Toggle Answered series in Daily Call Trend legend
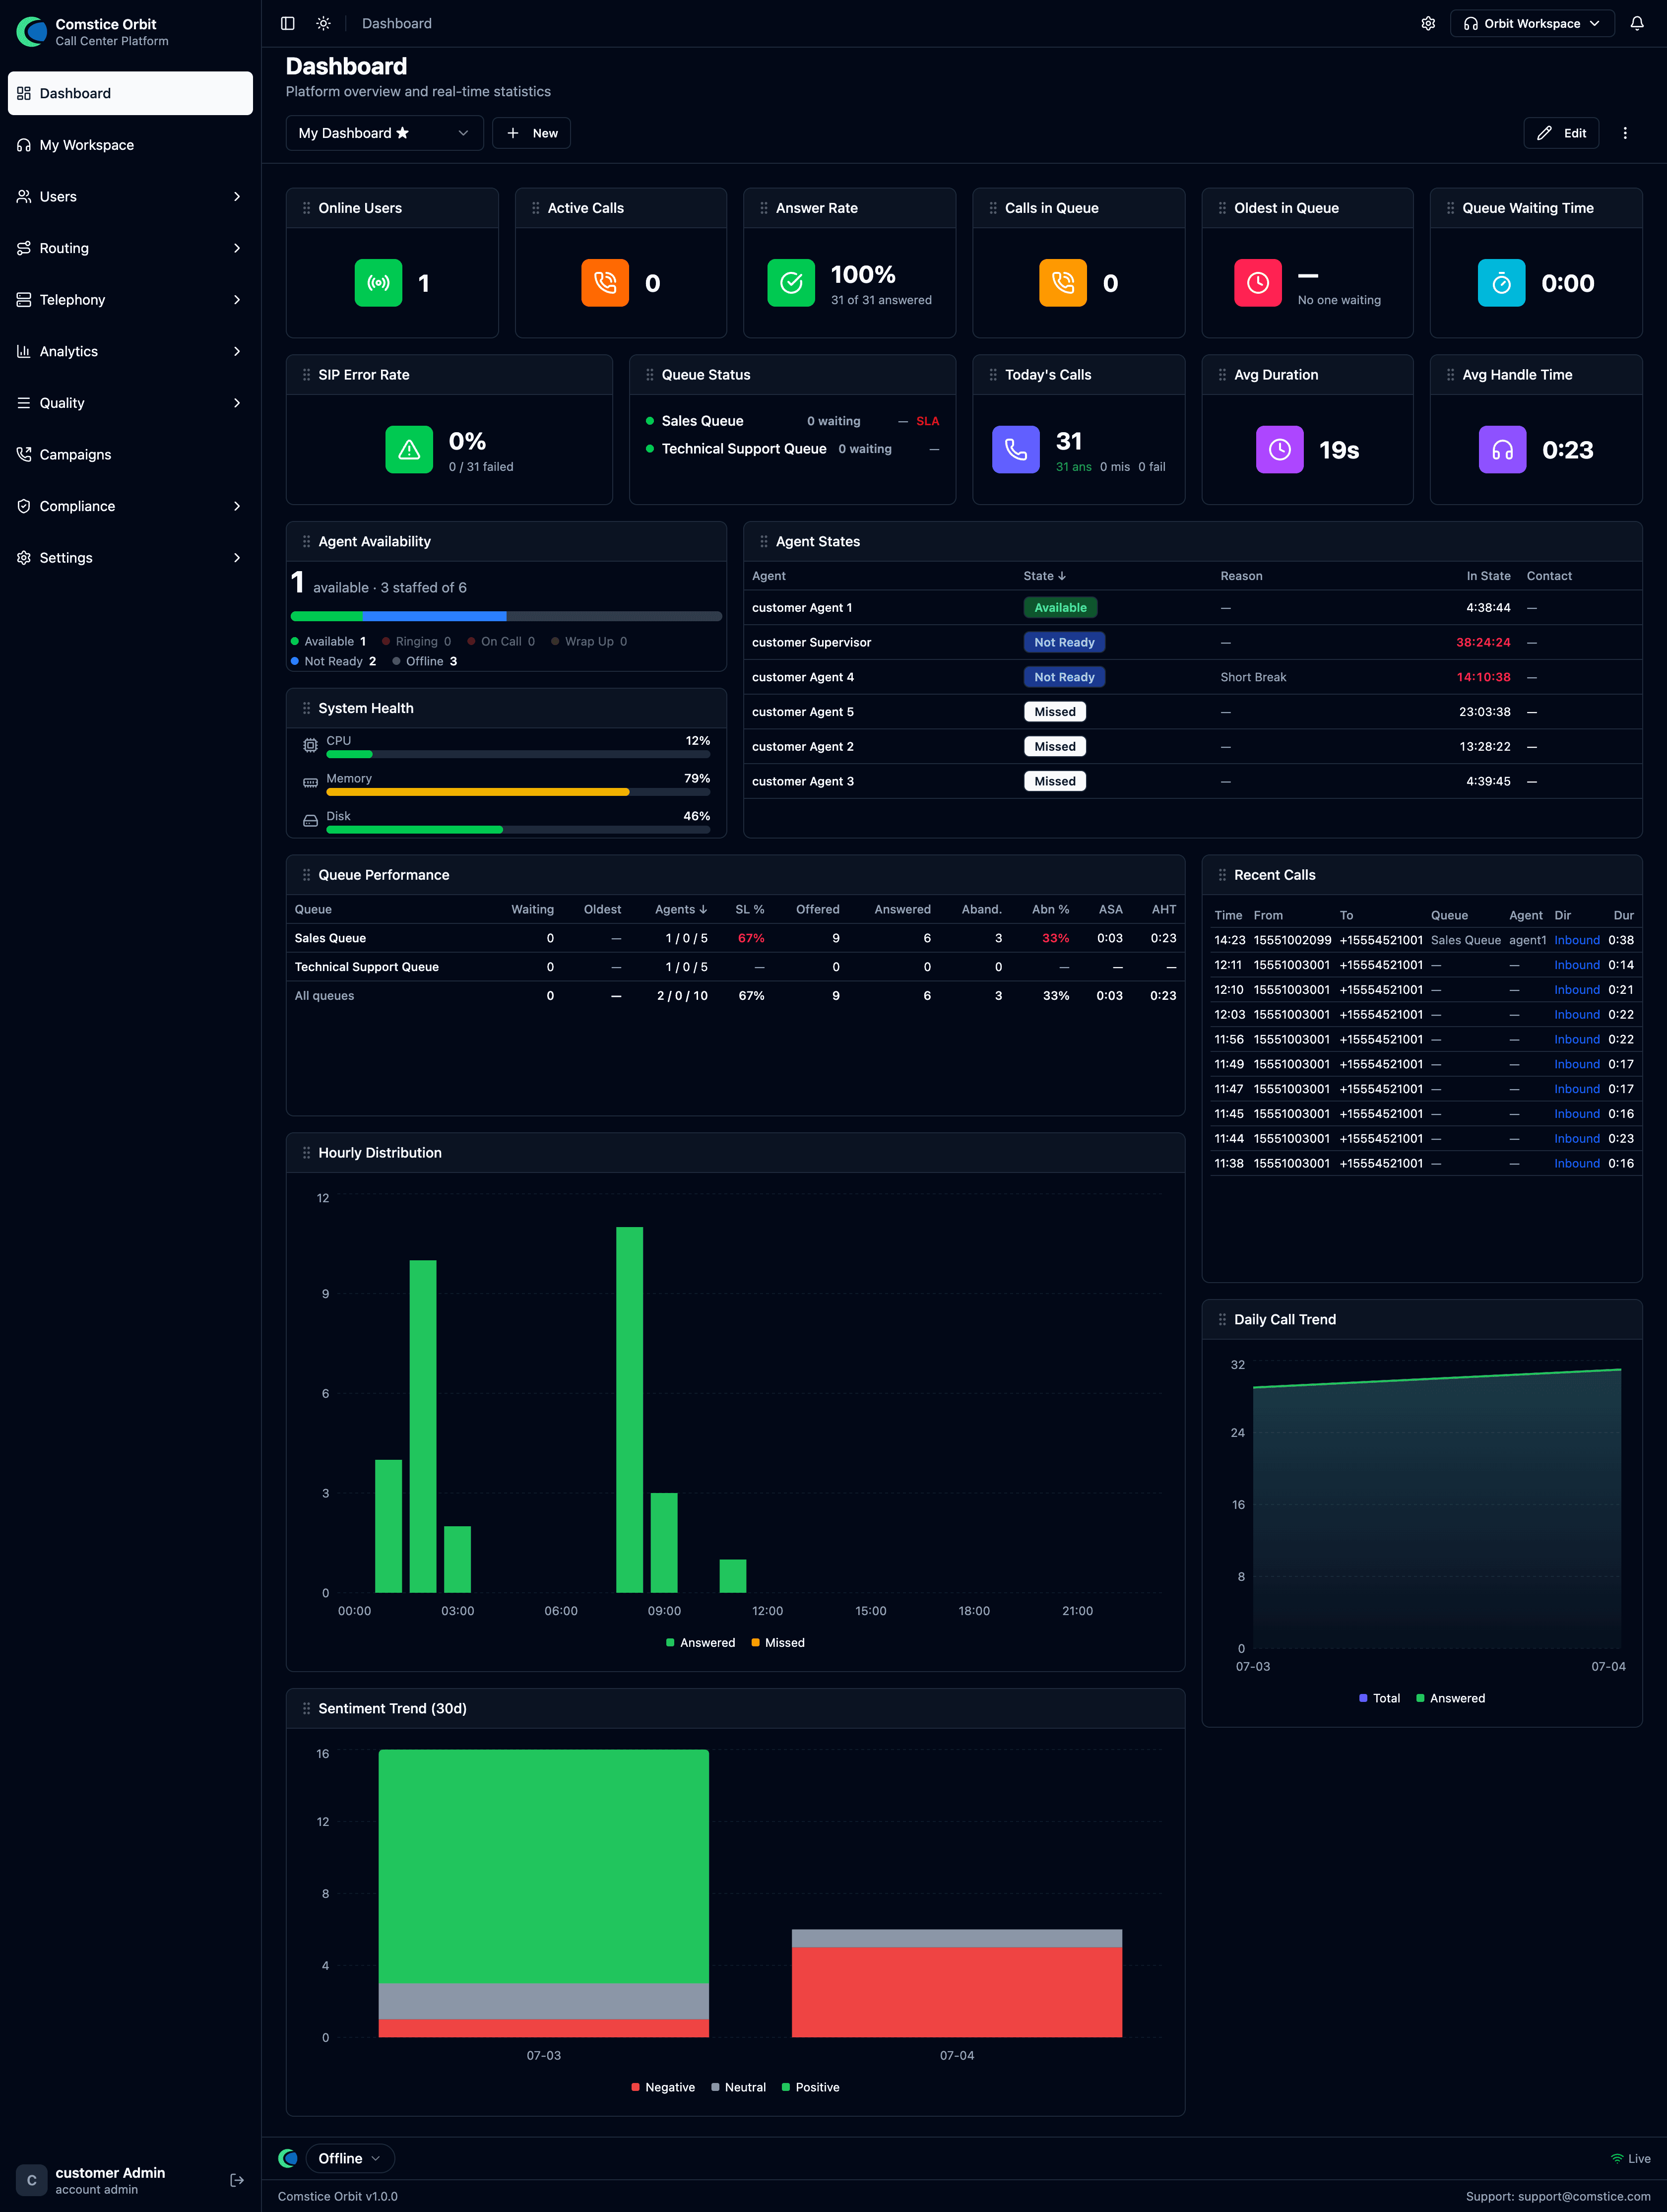Image resolution: width=1667 pixels, height=2212 pixels. (x=1450, y=1698)
